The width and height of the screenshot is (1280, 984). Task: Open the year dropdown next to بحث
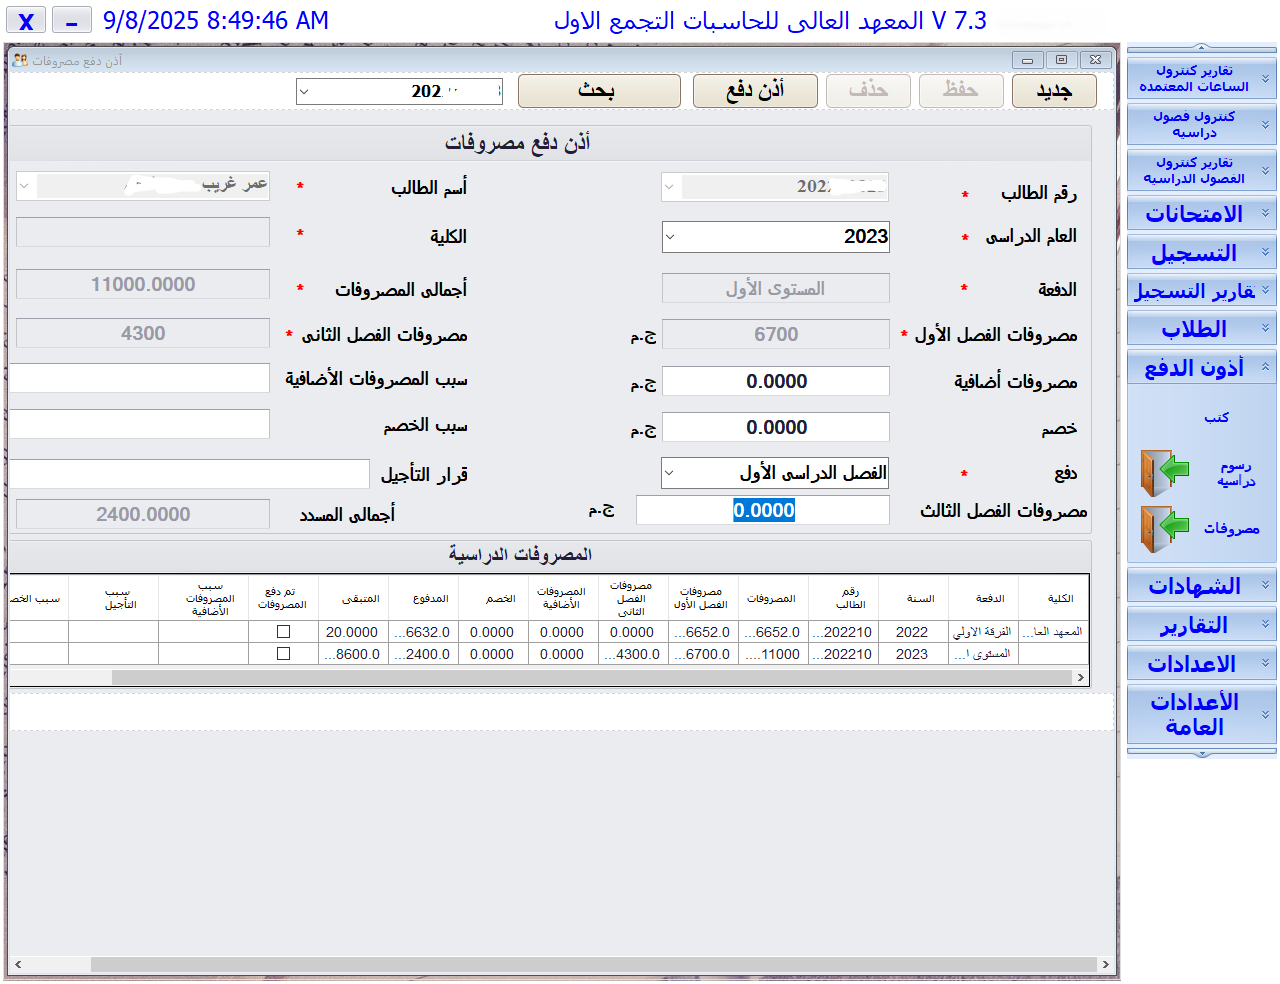303,90
